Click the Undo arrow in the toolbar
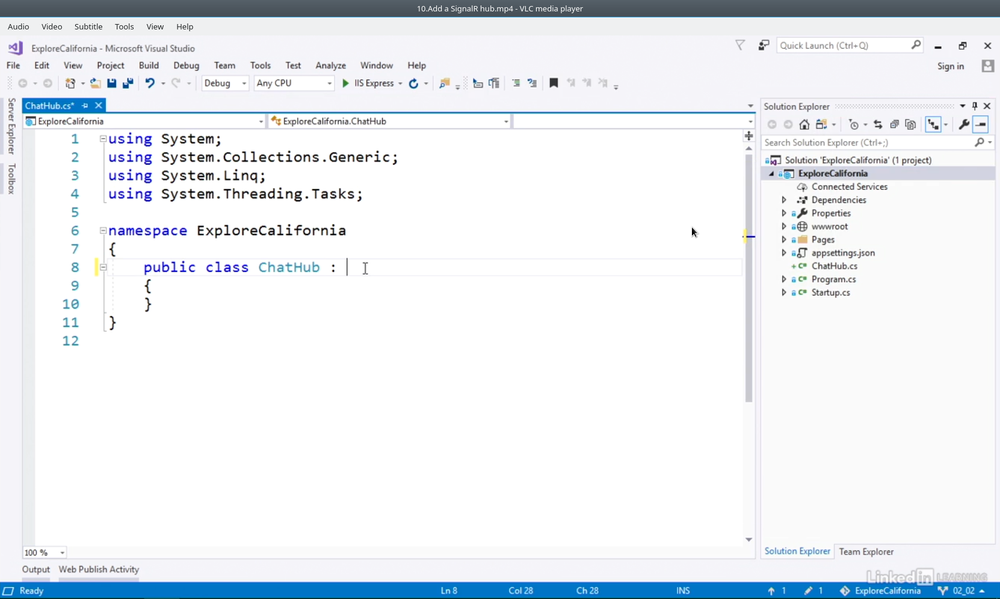Image resolution: width=1000 pixels, height=599 pixels. (x=149, y=84)
